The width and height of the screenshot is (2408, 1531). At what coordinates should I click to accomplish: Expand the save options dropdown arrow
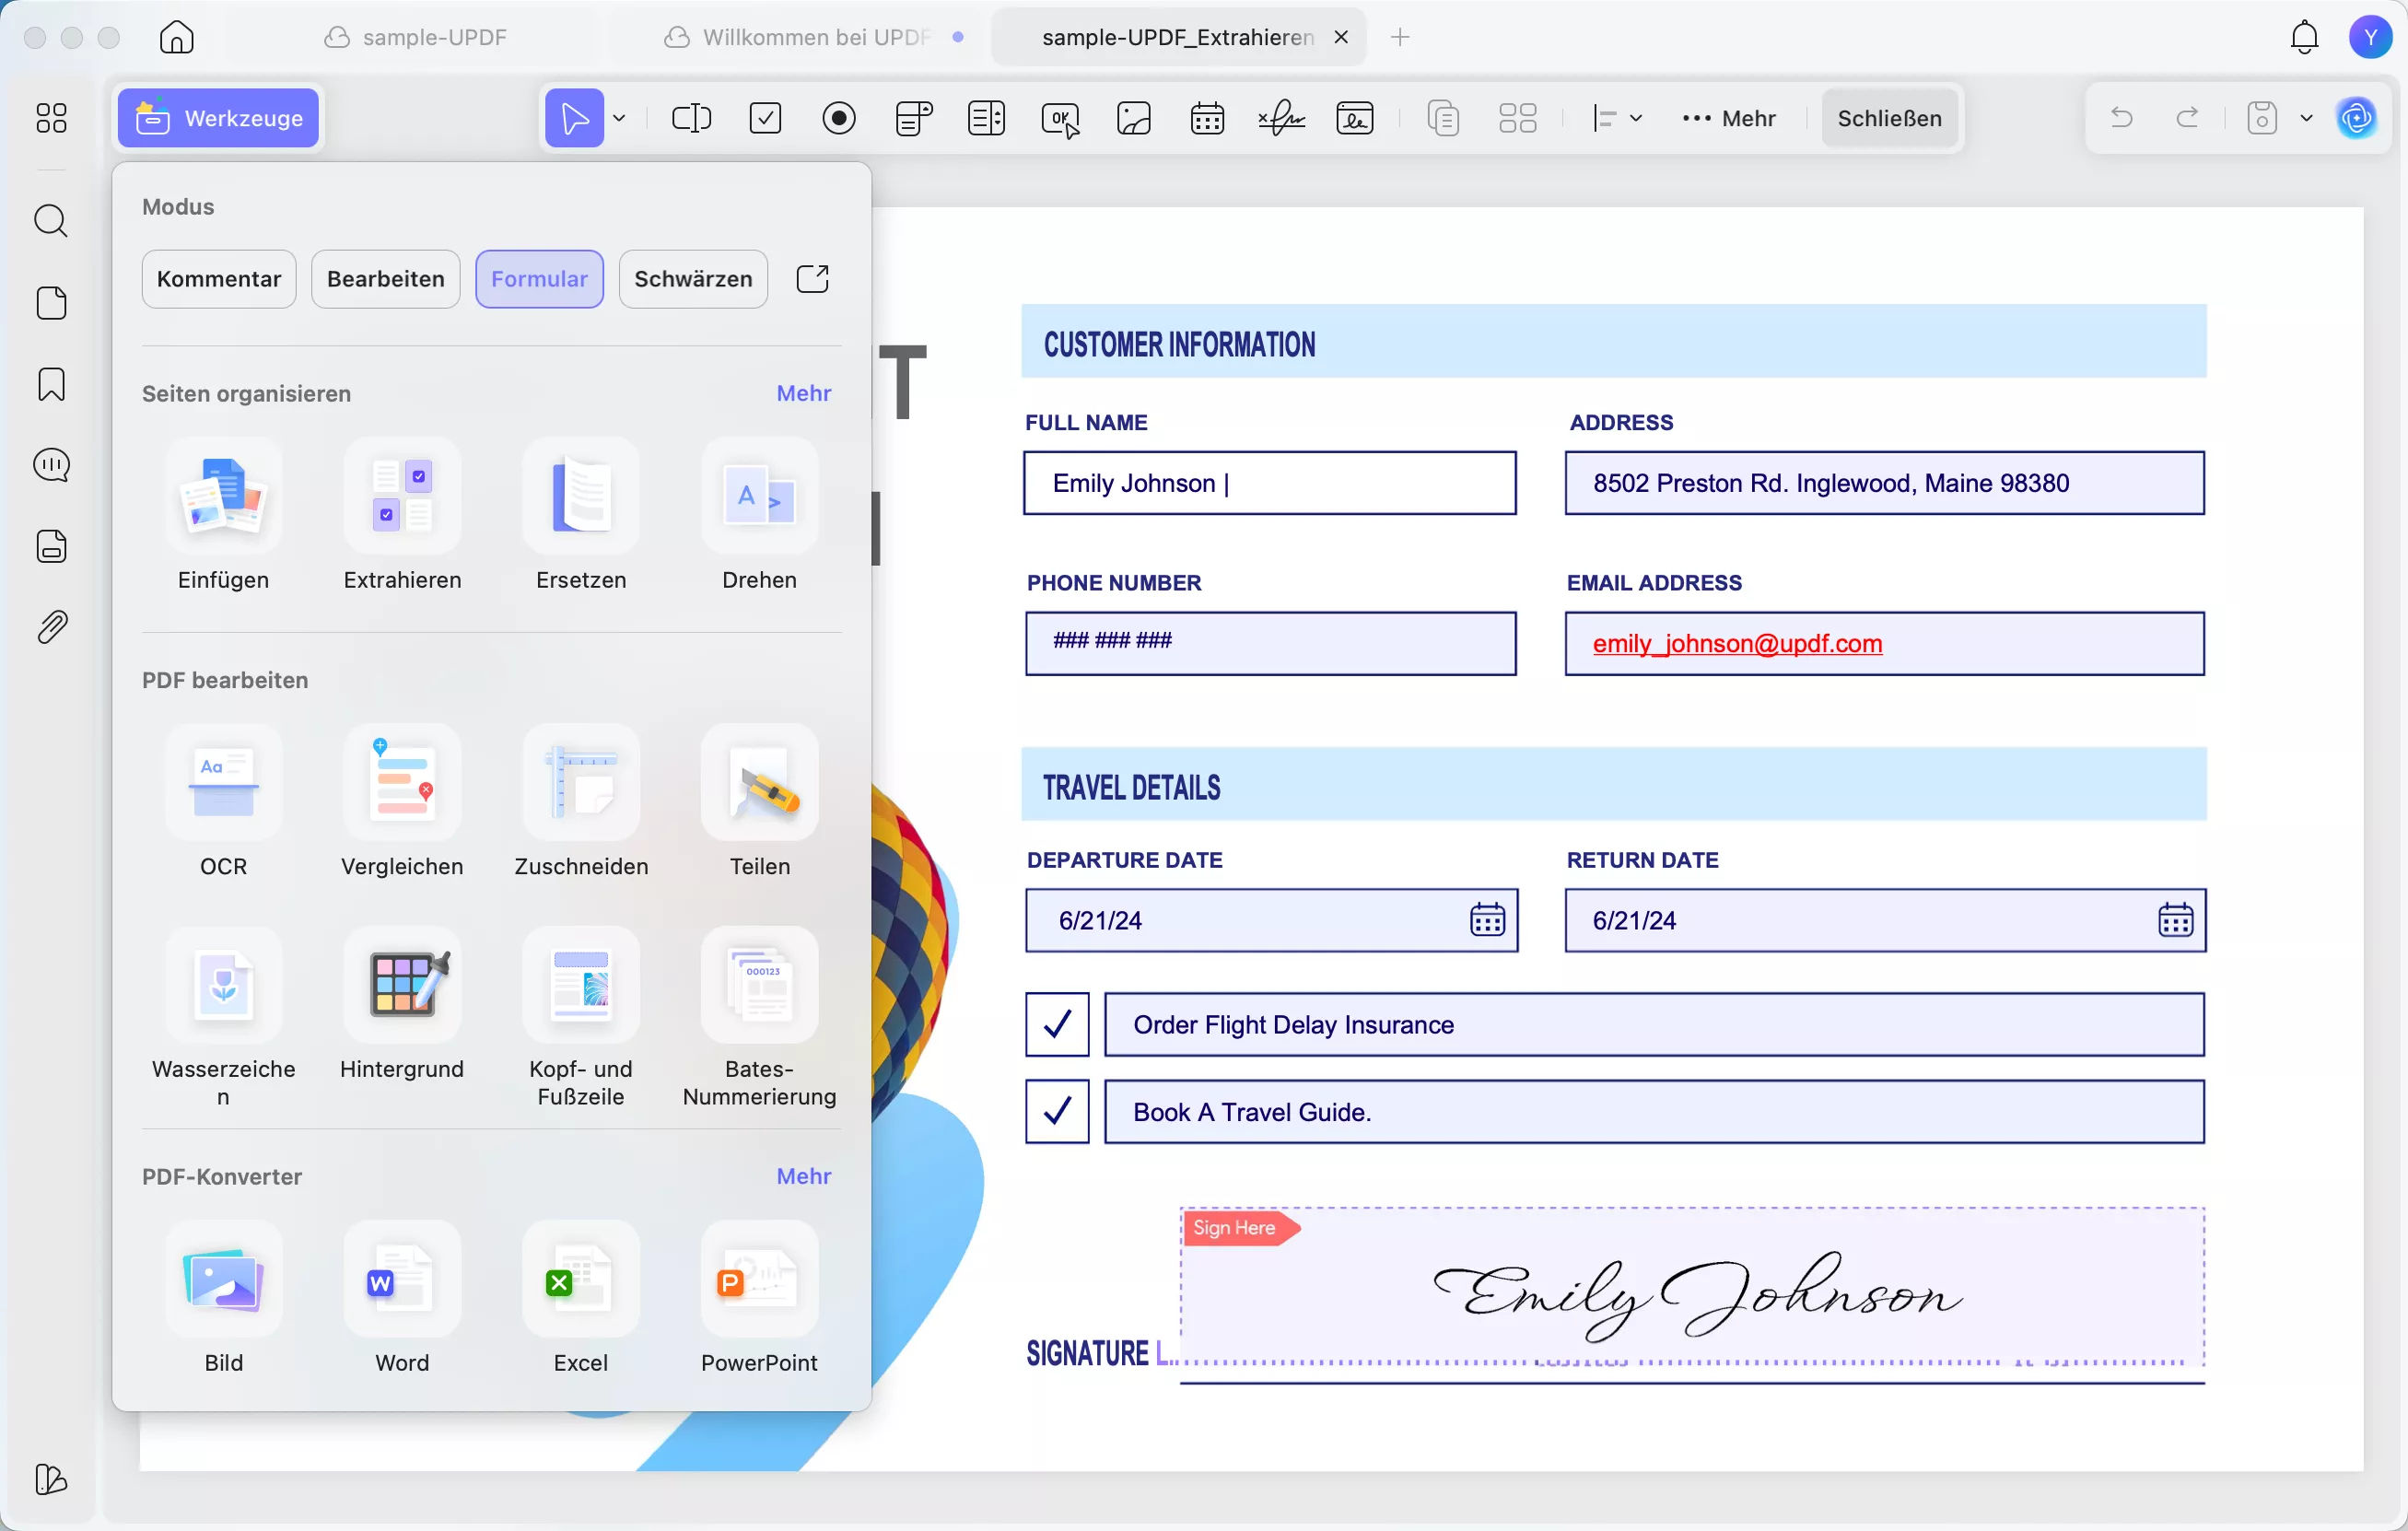coord(2306,118)
